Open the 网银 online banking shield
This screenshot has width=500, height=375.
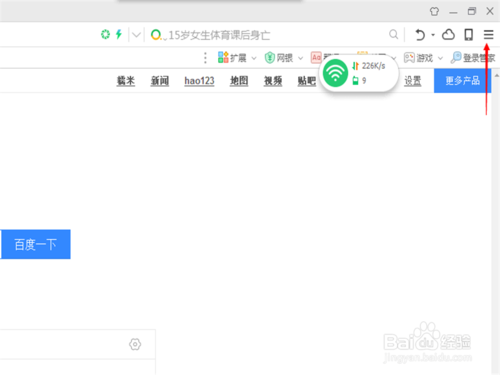(279, 58)
